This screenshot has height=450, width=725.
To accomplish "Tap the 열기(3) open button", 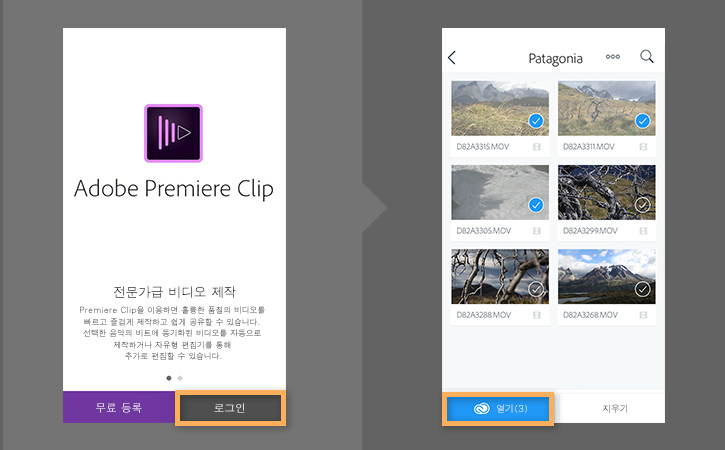I will coord(498,409).
